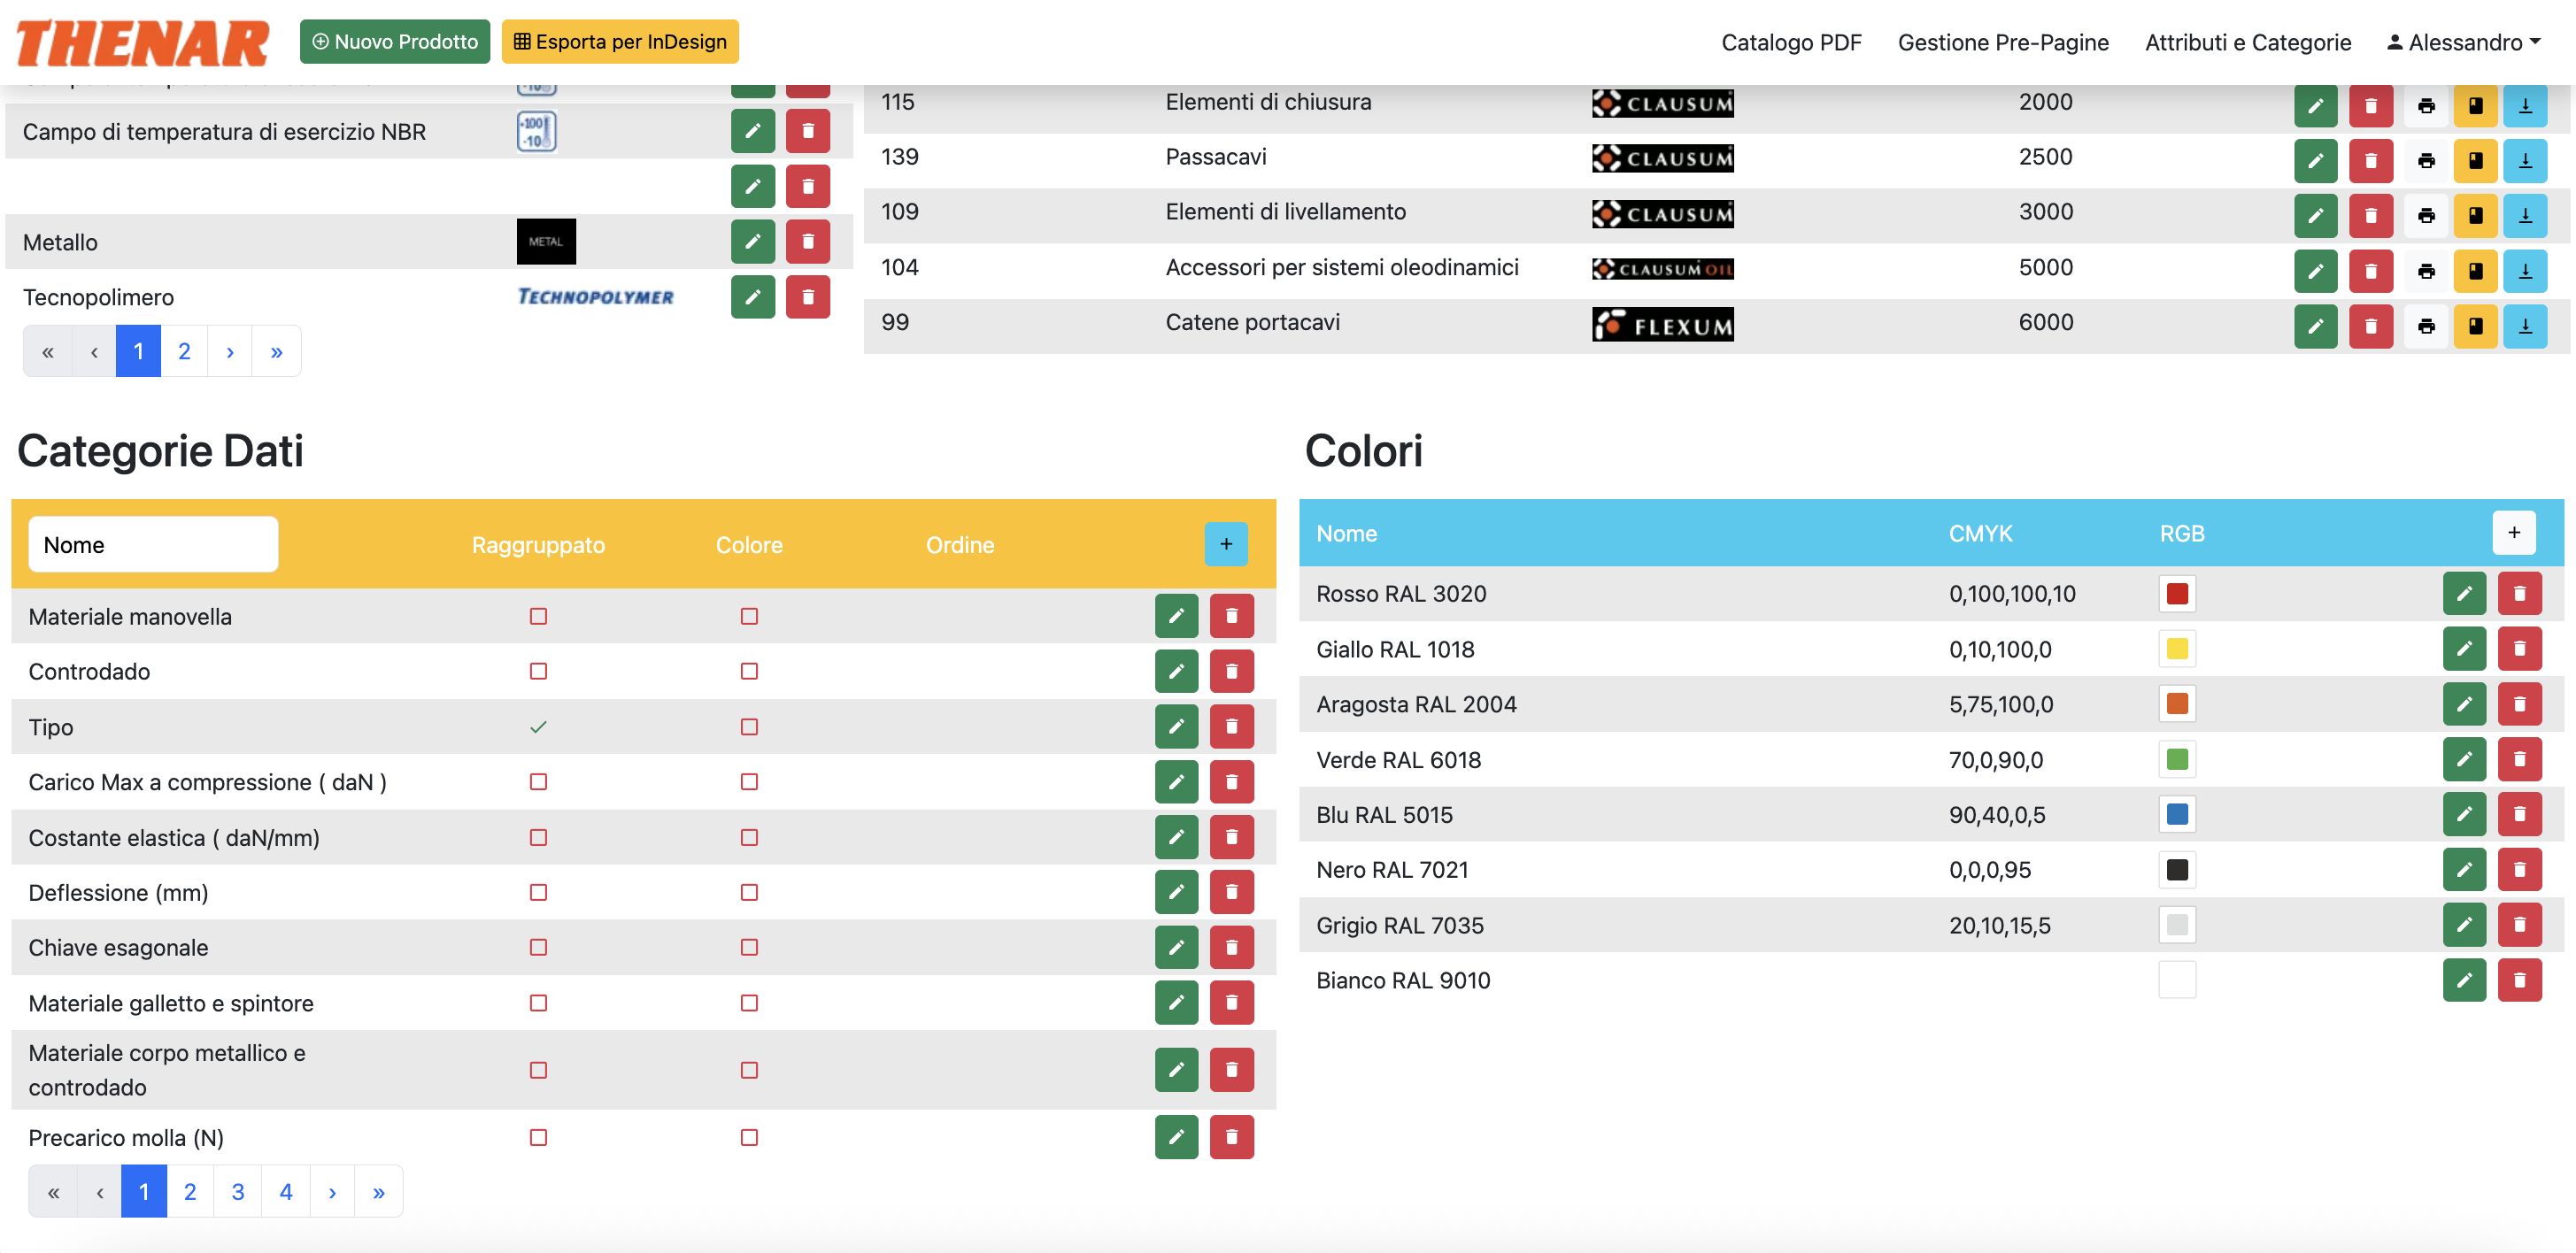Toggle Raggruppato for Materiale manovella

tap(538, 616)
